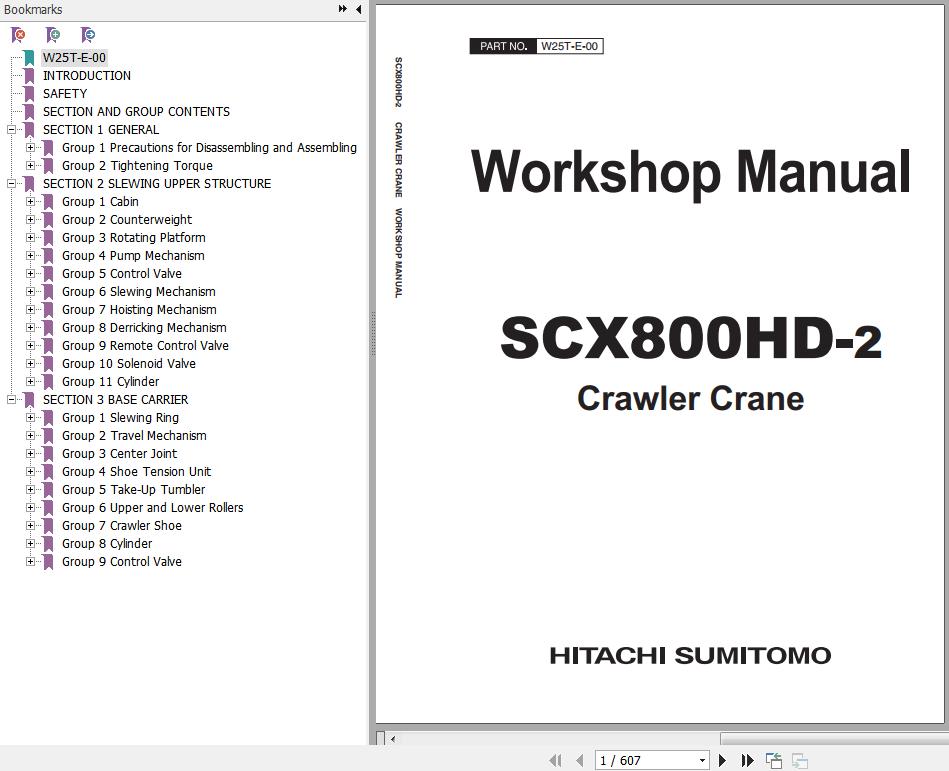
Task: Expand Group 1 Cabin node
Action: click(30, 202)
